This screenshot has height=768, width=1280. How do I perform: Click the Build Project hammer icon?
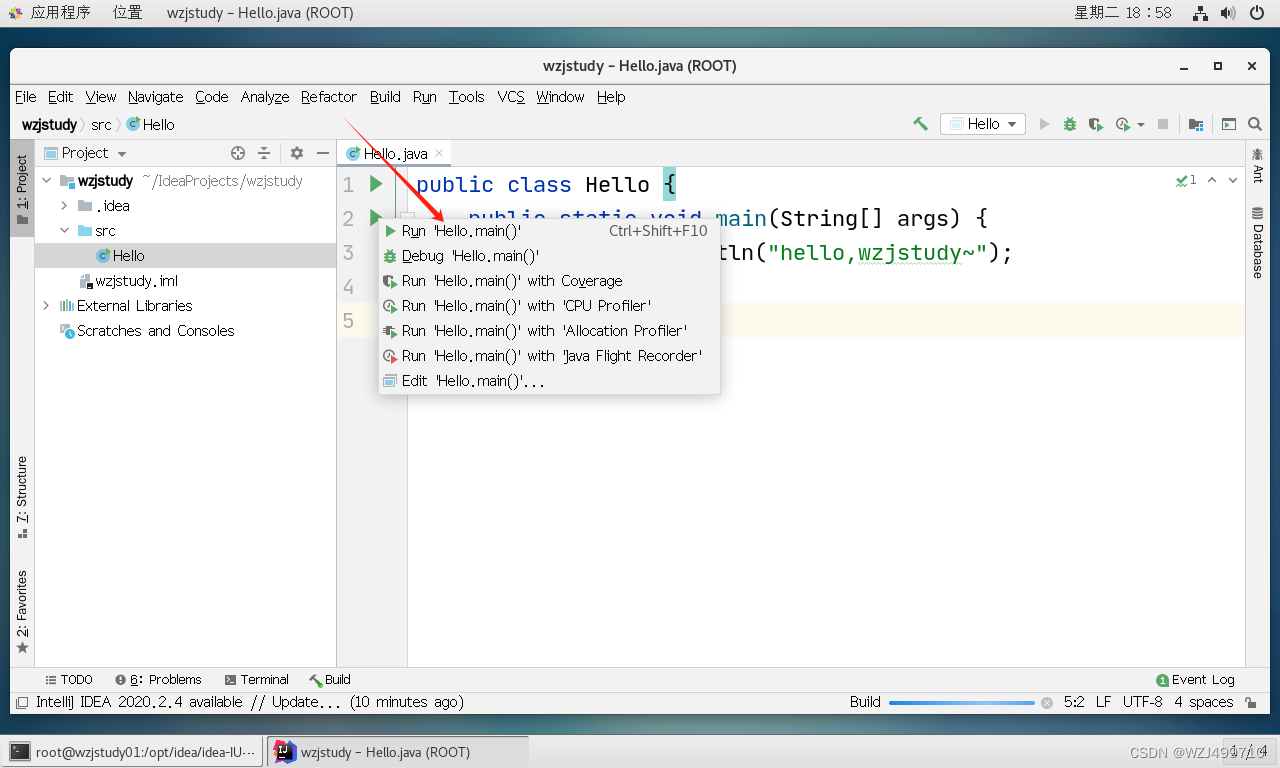point(920,124)
